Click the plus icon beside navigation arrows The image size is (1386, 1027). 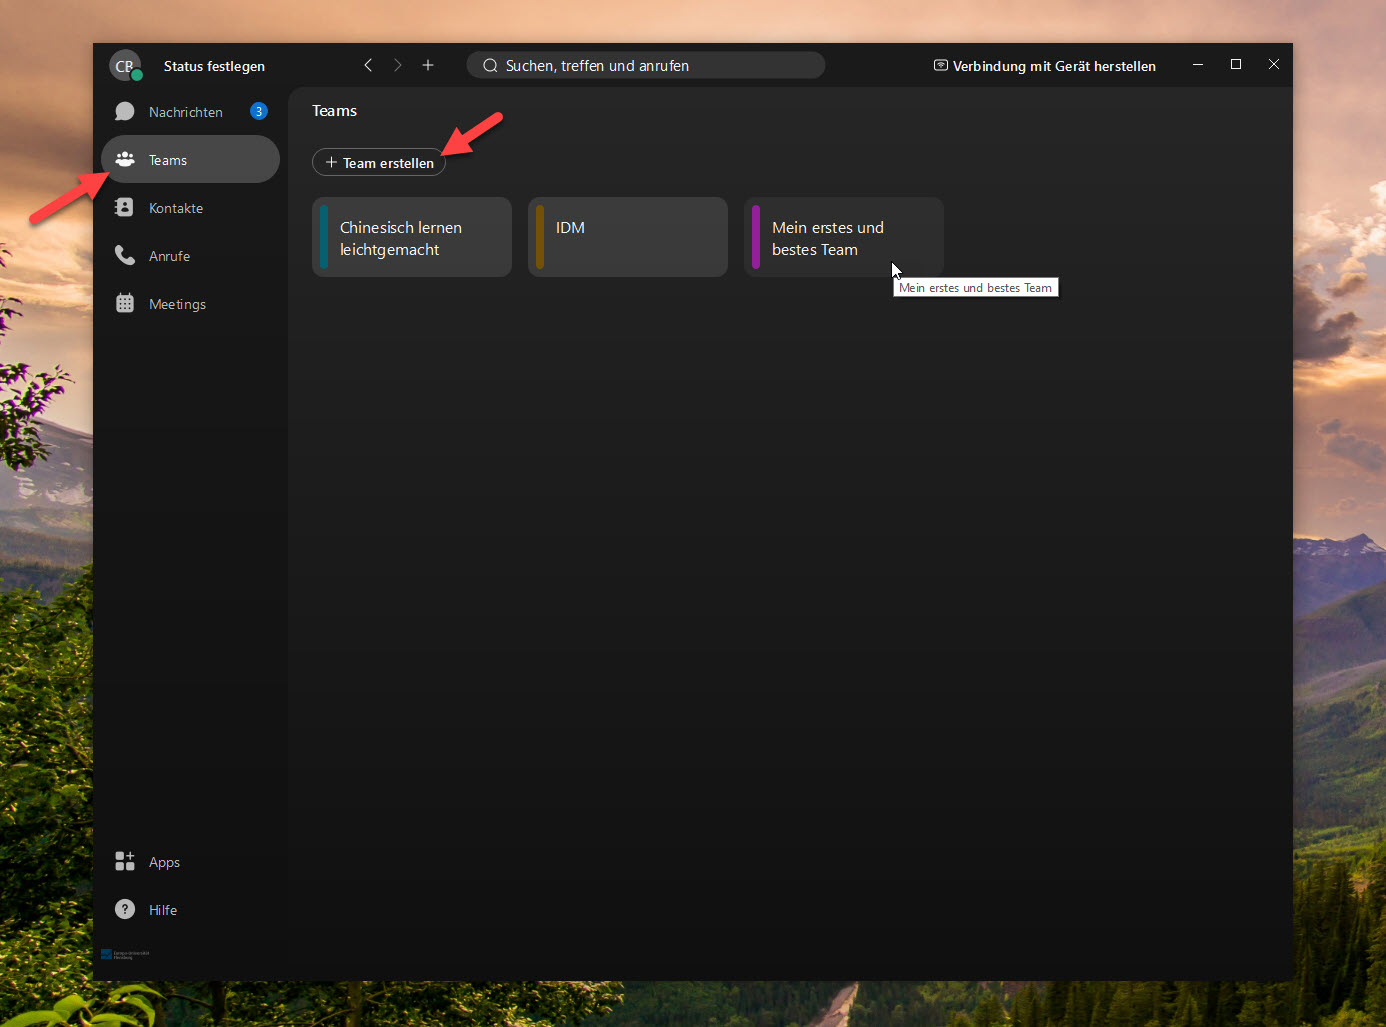pyautogui.click(x=428, y=65)
